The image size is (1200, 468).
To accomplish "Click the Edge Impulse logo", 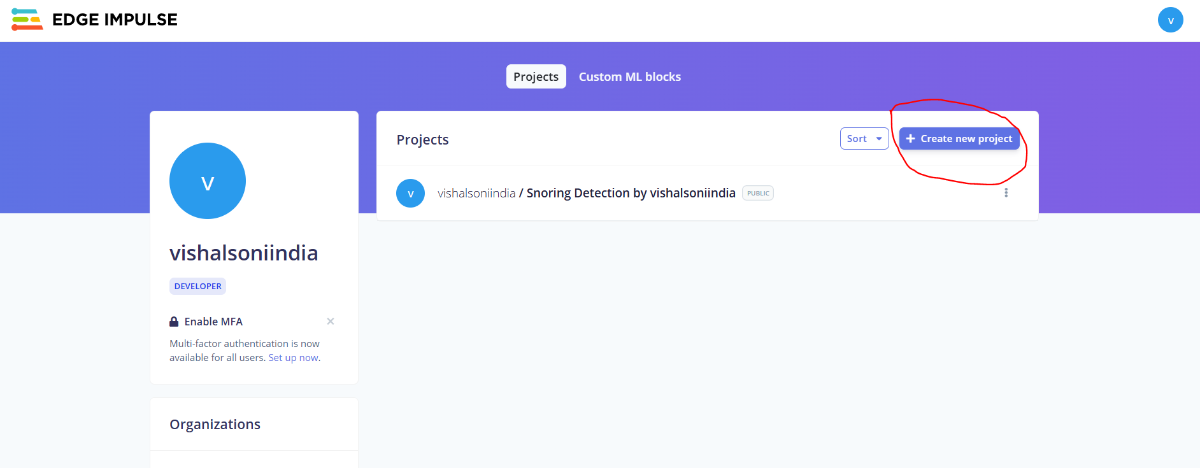I will click(x=95, y=19).
